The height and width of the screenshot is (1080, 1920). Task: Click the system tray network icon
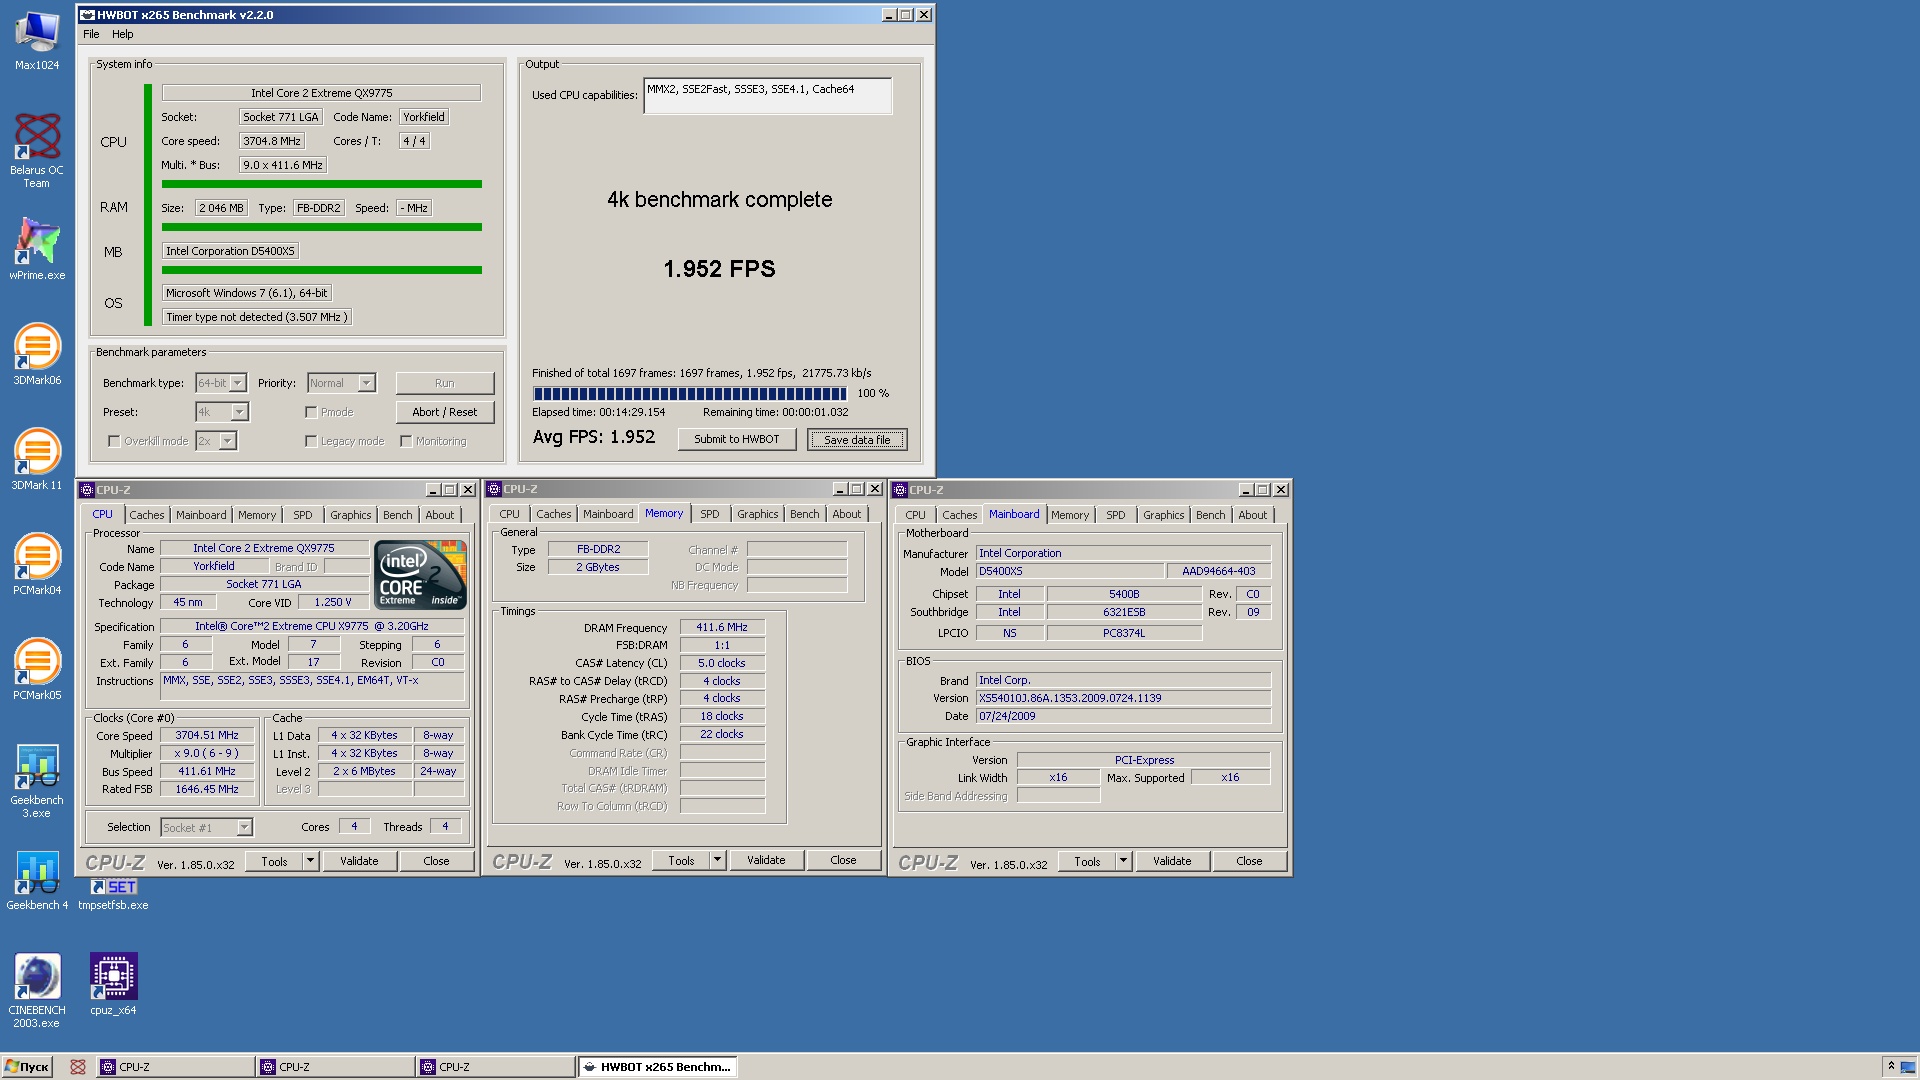[1908, 1068]
